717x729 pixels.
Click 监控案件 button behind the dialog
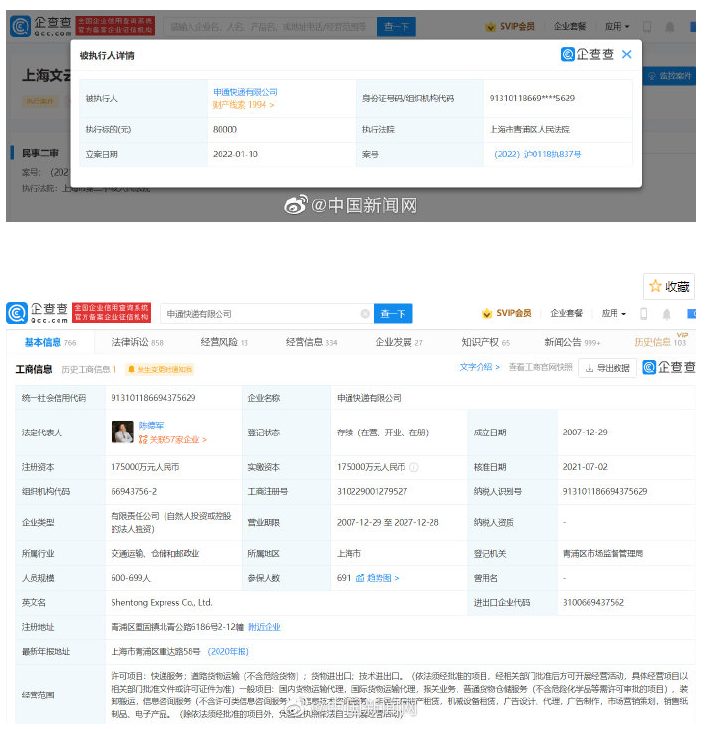point(670,76)
